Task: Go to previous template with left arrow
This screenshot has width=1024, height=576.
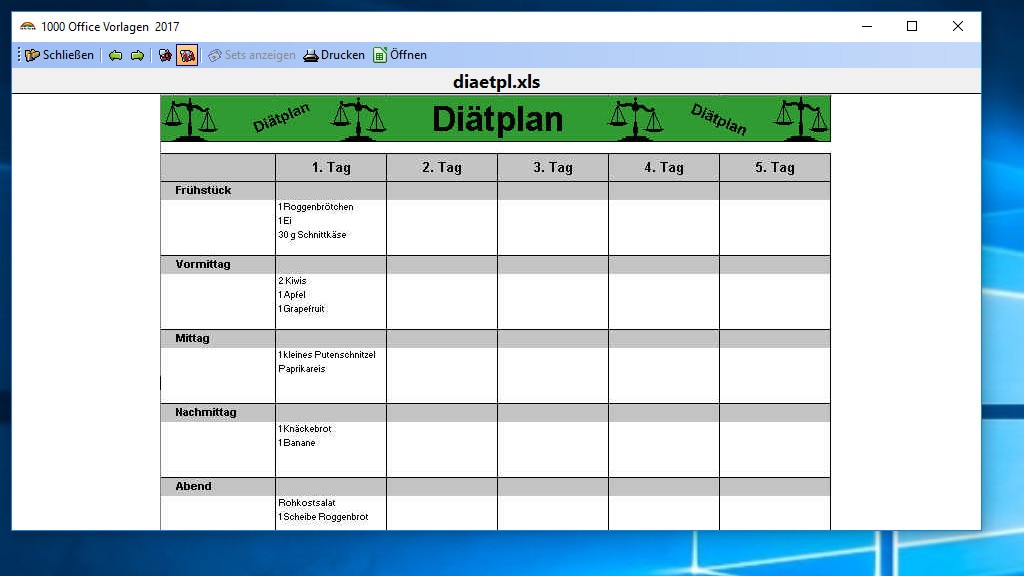Action: pos(116,55)
